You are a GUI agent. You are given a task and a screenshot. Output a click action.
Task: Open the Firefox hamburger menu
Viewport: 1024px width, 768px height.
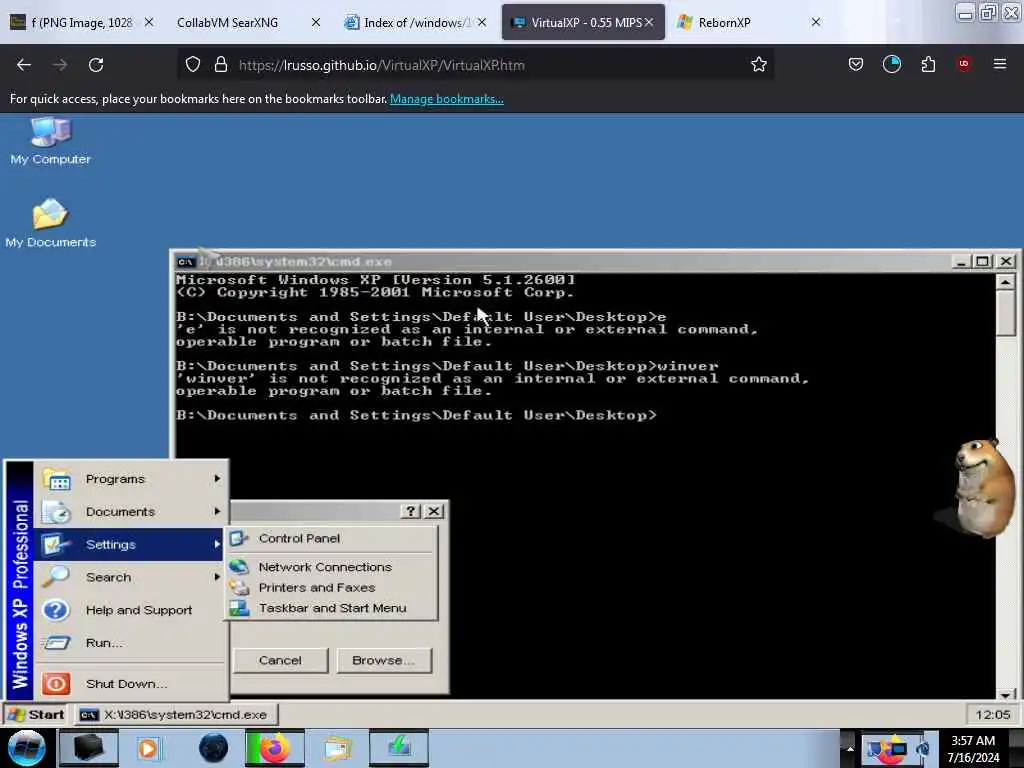[x=999, y=64]
